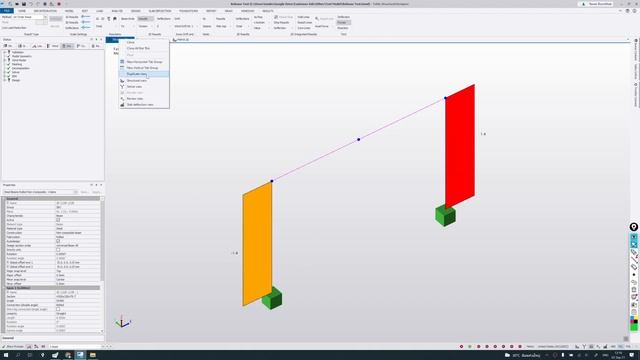Image resolution: width=640 pixels, height=360 pixels.
Task: Choose Duplicate view from context menu
Action: point(144,74)
